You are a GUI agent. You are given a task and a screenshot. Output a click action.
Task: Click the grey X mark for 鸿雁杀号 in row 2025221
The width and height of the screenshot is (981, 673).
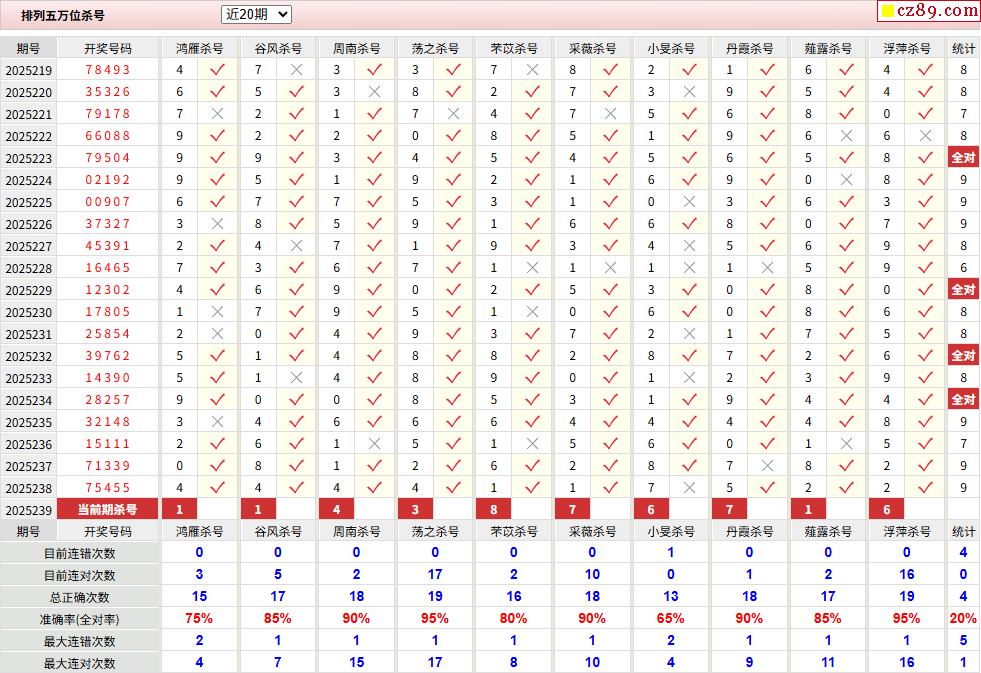217,114
